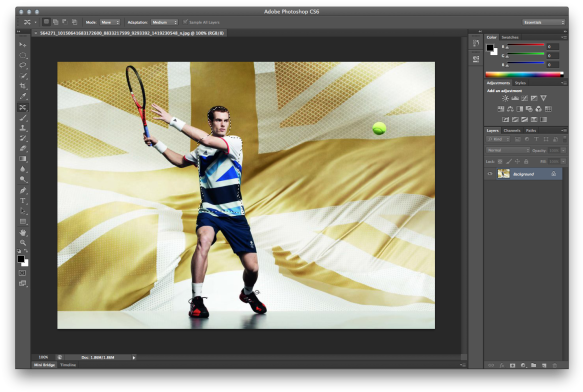The image size is (583, 392).
Task: Hide the Background layer with eye icon
Action: [x=490, y=174]
